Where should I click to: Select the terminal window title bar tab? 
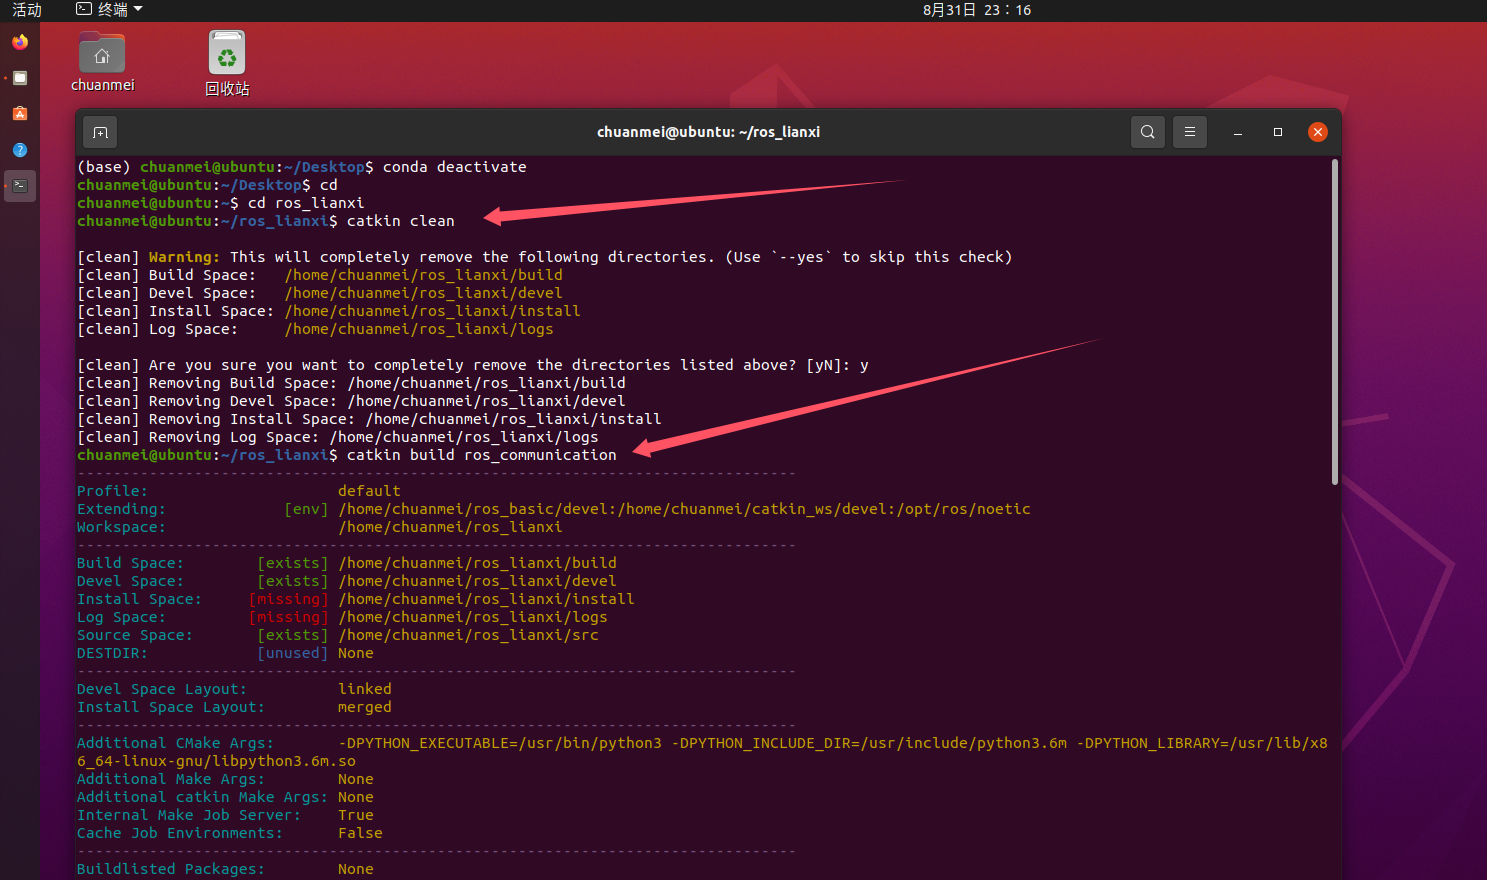708,131
